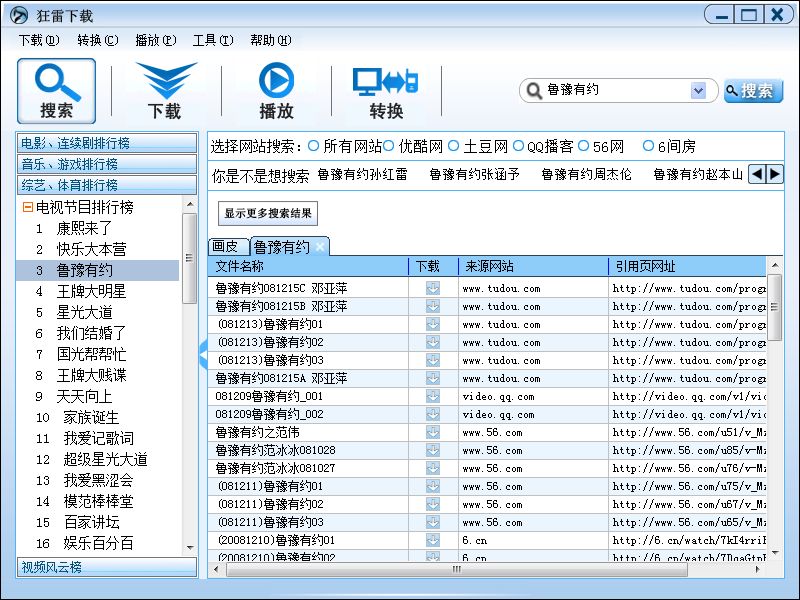Click download icon for (081213)鲁豫有约02
Image resolution: width=800 pixels, height=600 pixels.
click(433, 342)
